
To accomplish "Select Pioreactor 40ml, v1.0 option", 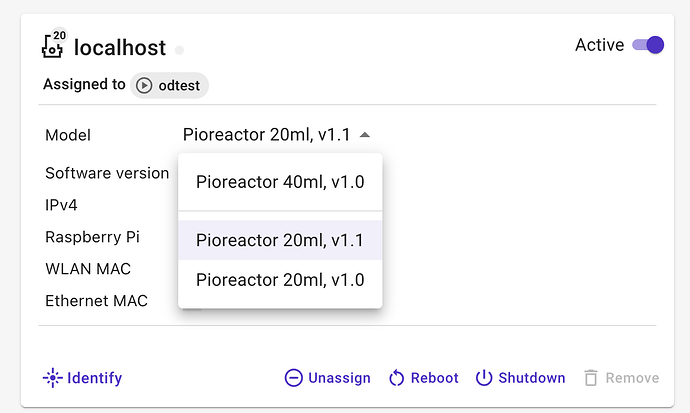I will pos(280,182).
